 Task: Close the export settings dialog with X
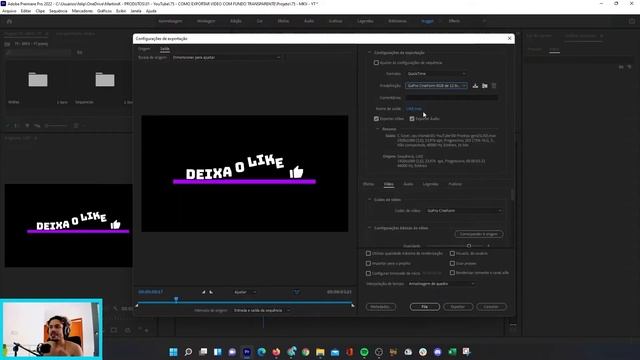[x=509, y=38]
